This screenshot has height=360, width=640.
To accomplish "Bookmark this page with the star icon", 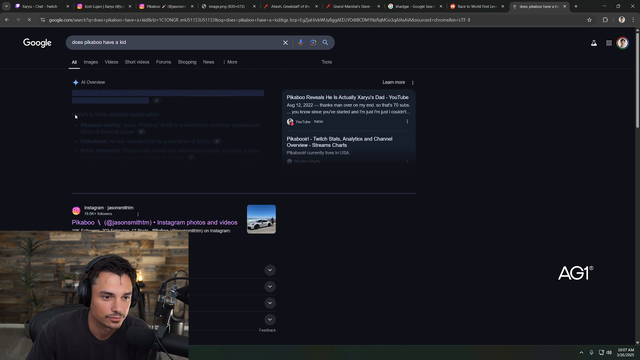I will tap(589, 20).
